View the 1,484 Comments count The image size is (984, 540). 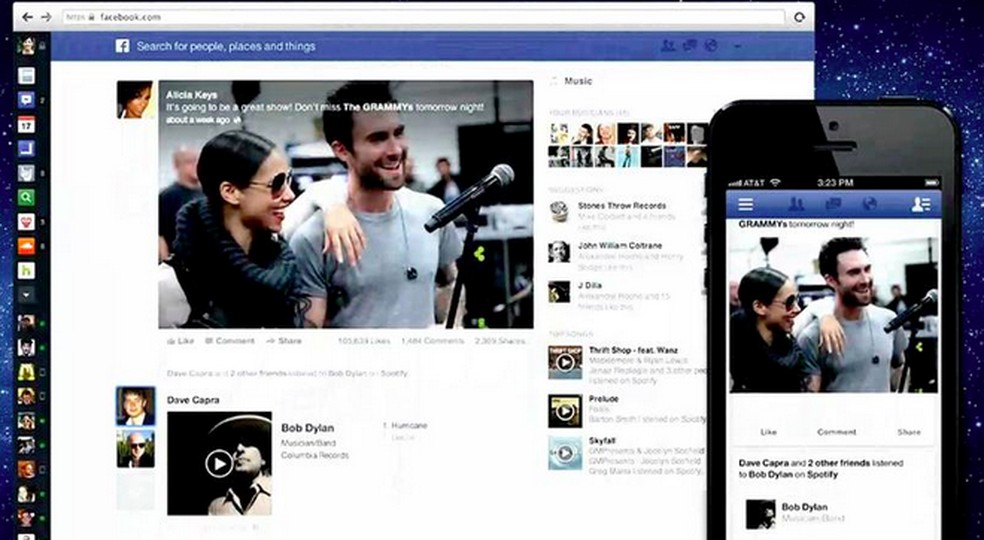(x=432, y=341)
